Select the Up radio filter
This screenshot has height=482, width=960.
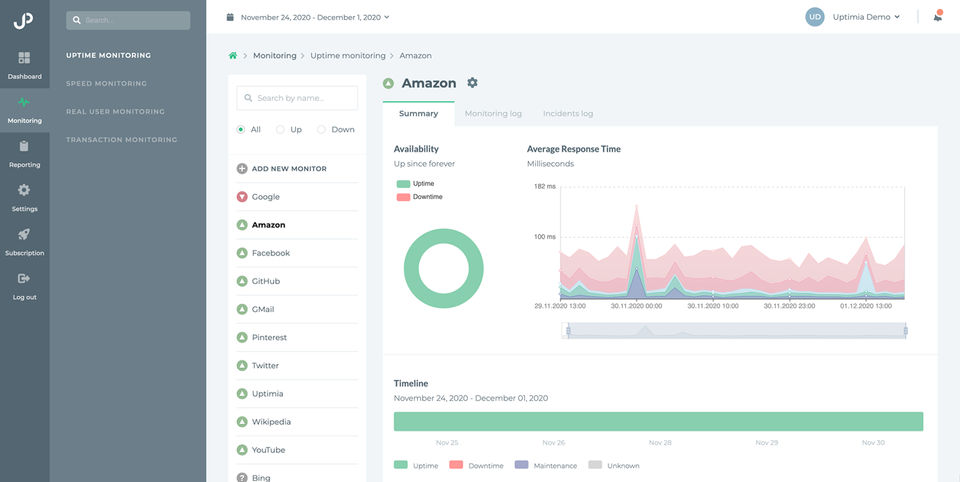280,129
